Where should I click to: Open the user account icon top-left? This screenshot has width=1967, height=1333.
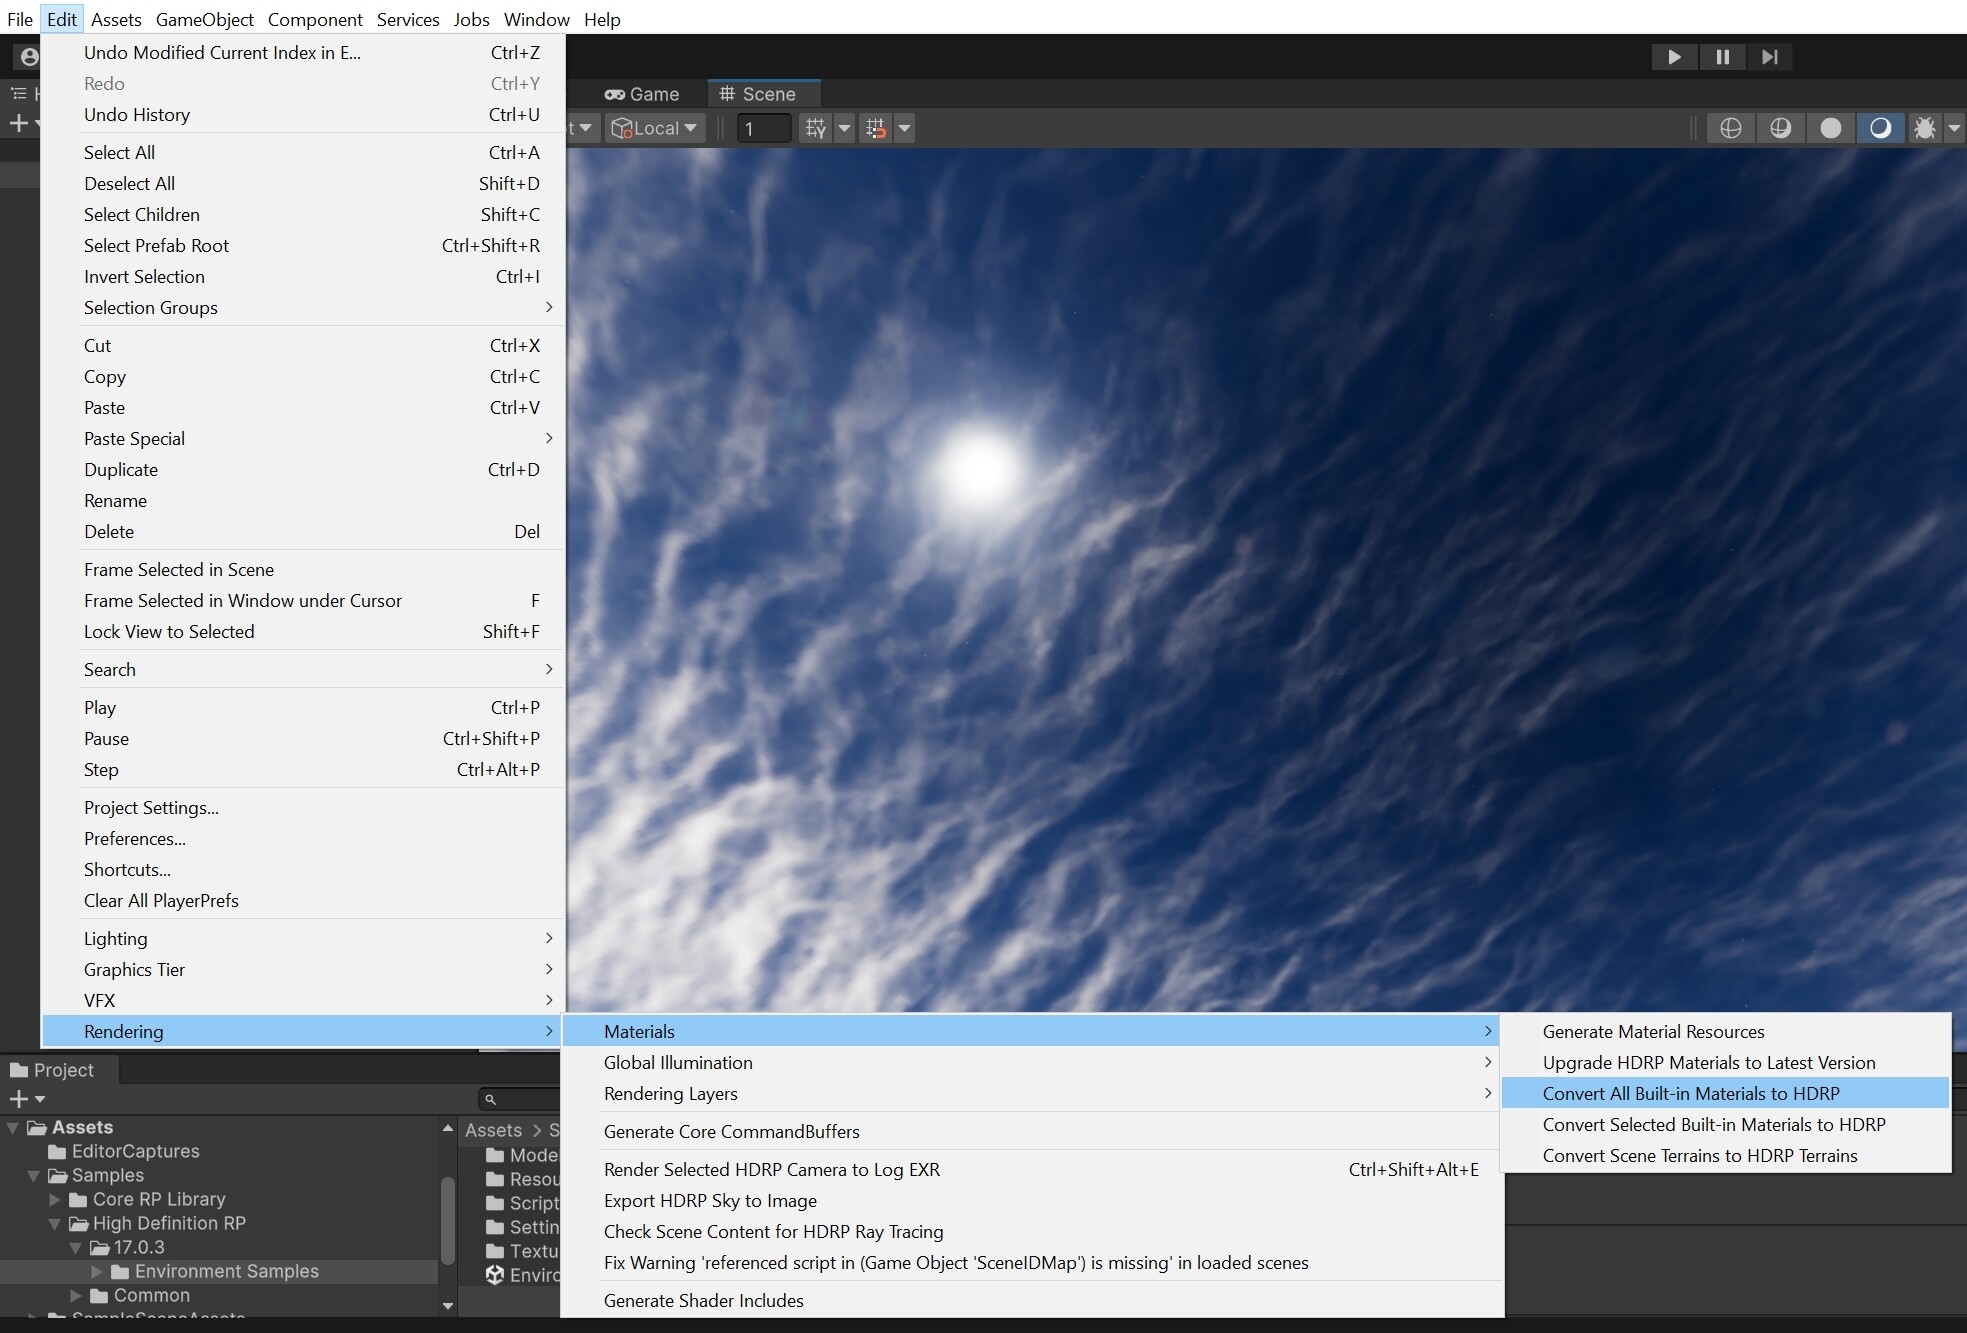point(28,57)
